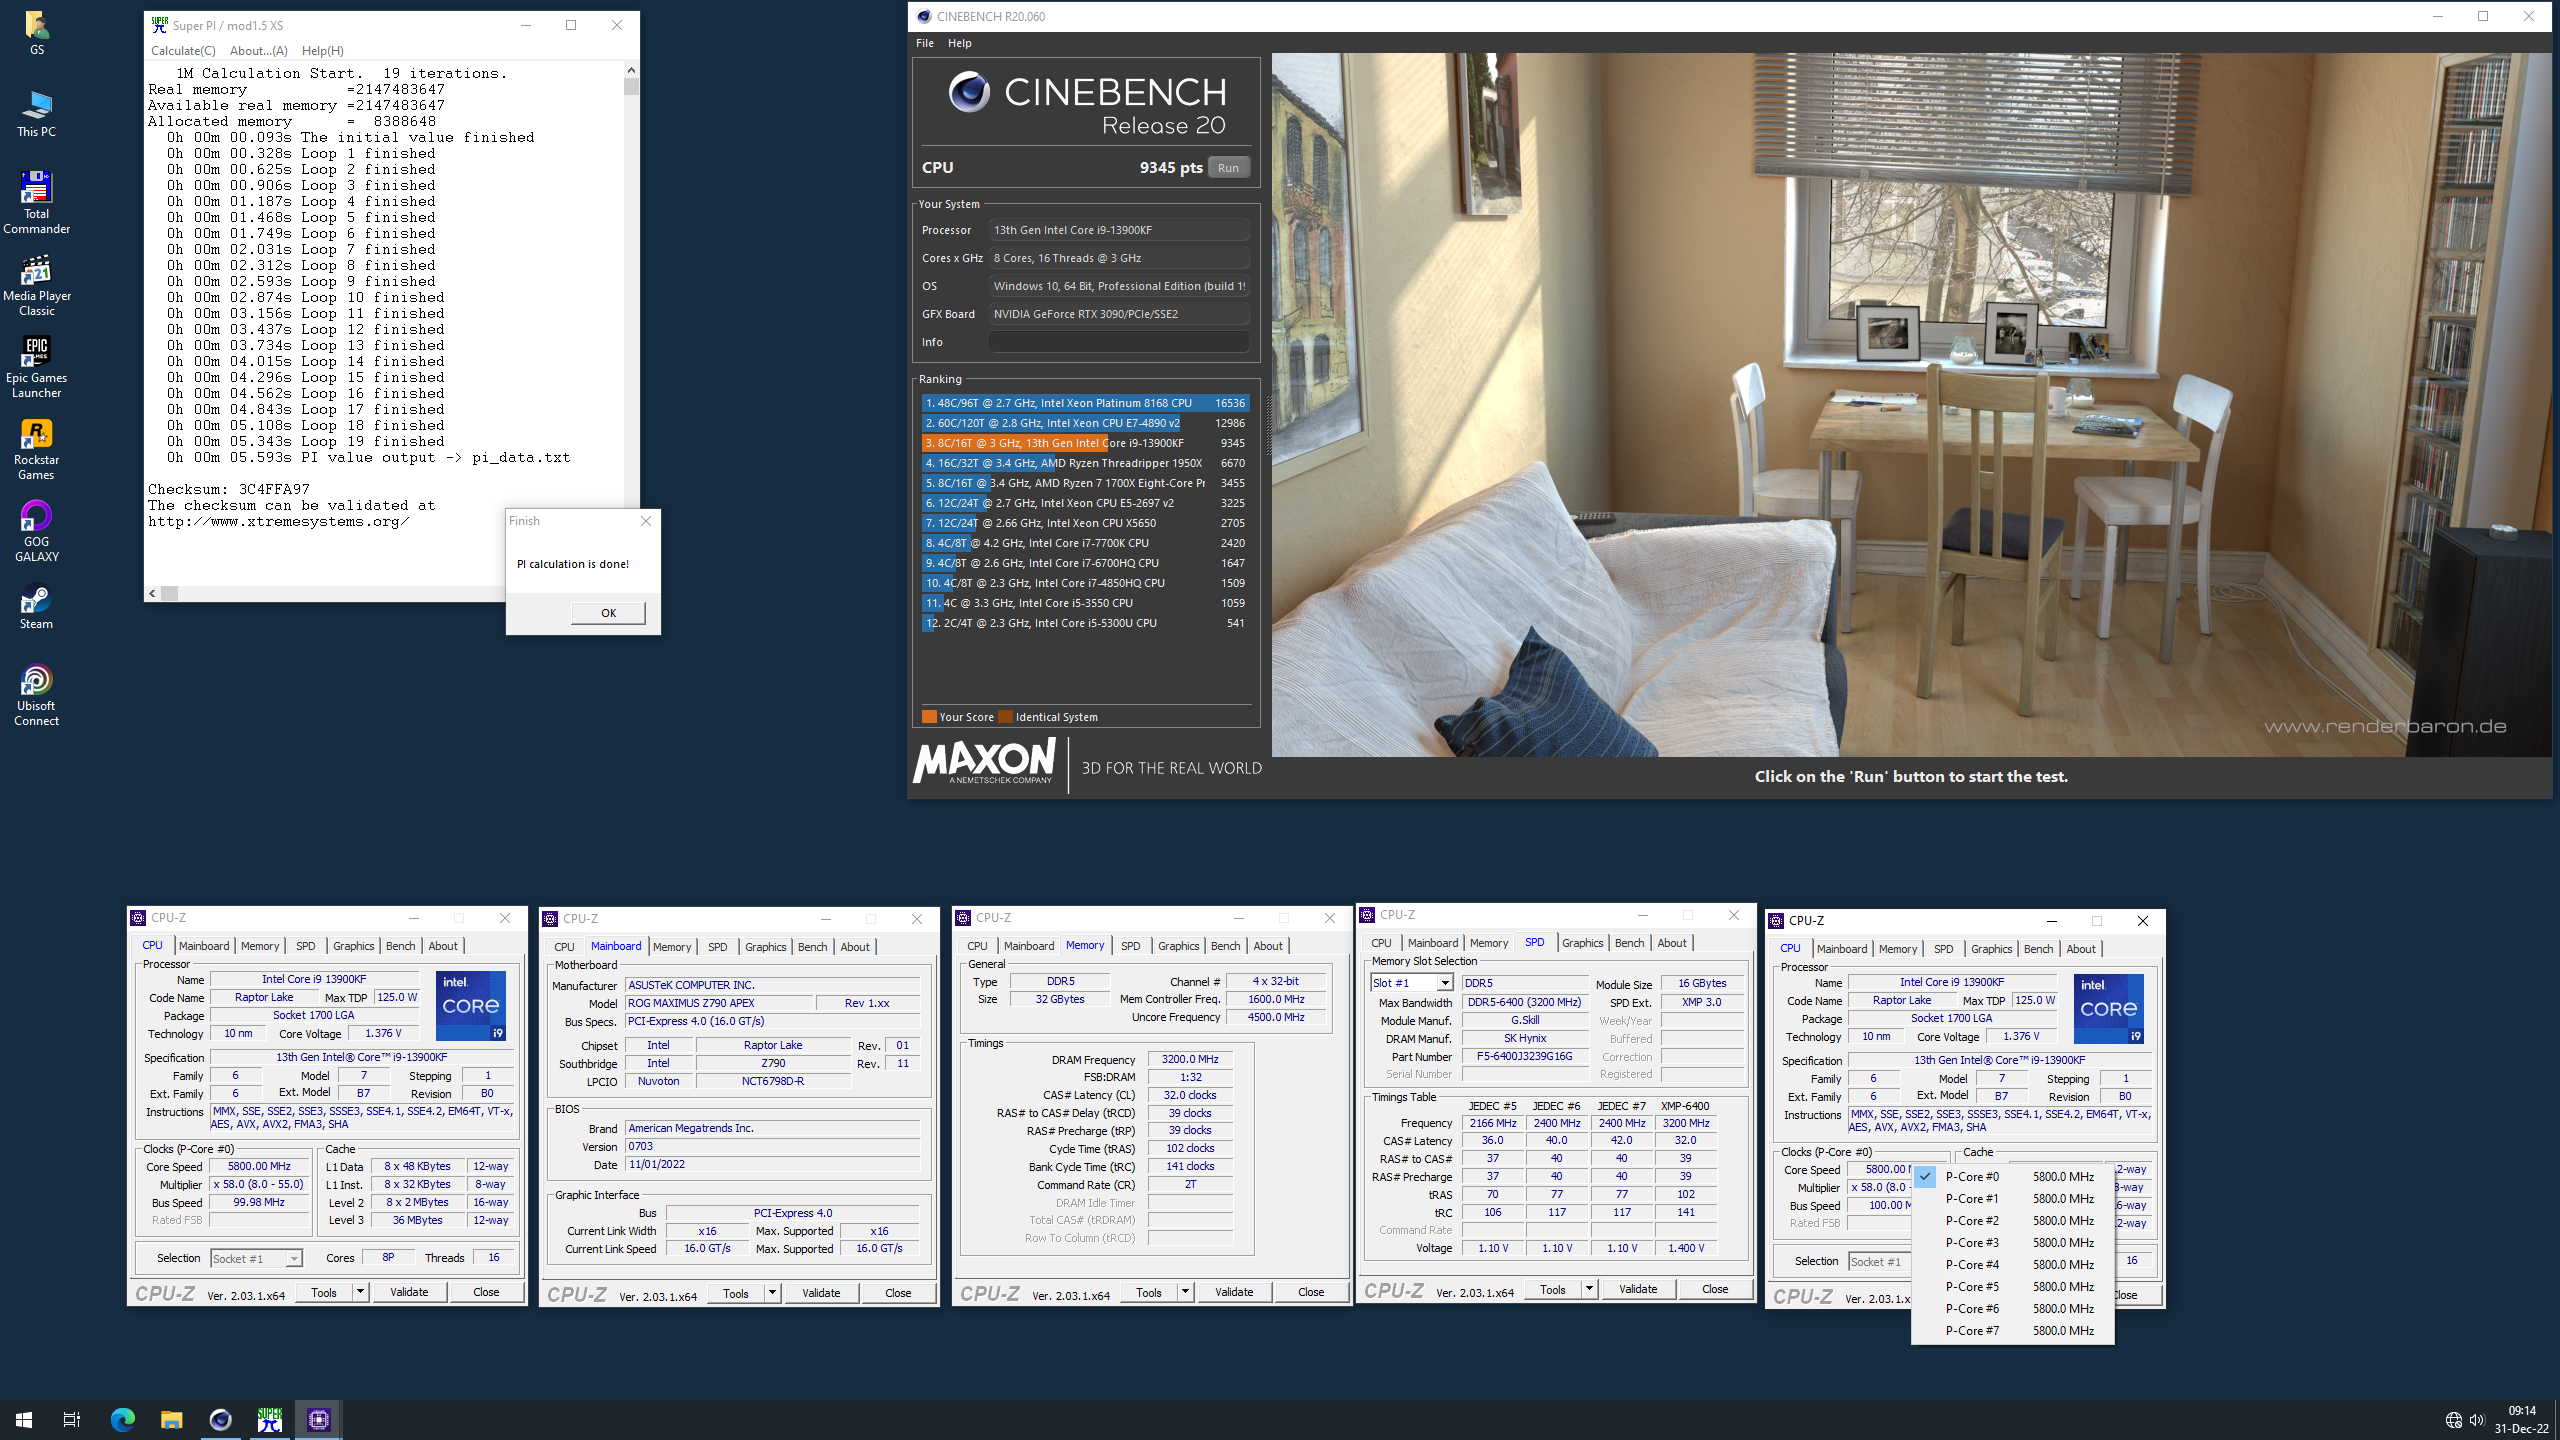Open Slot #1 memory slot dropdown
Viewport: 2560px width, 1440px height.
[1411, 983]
